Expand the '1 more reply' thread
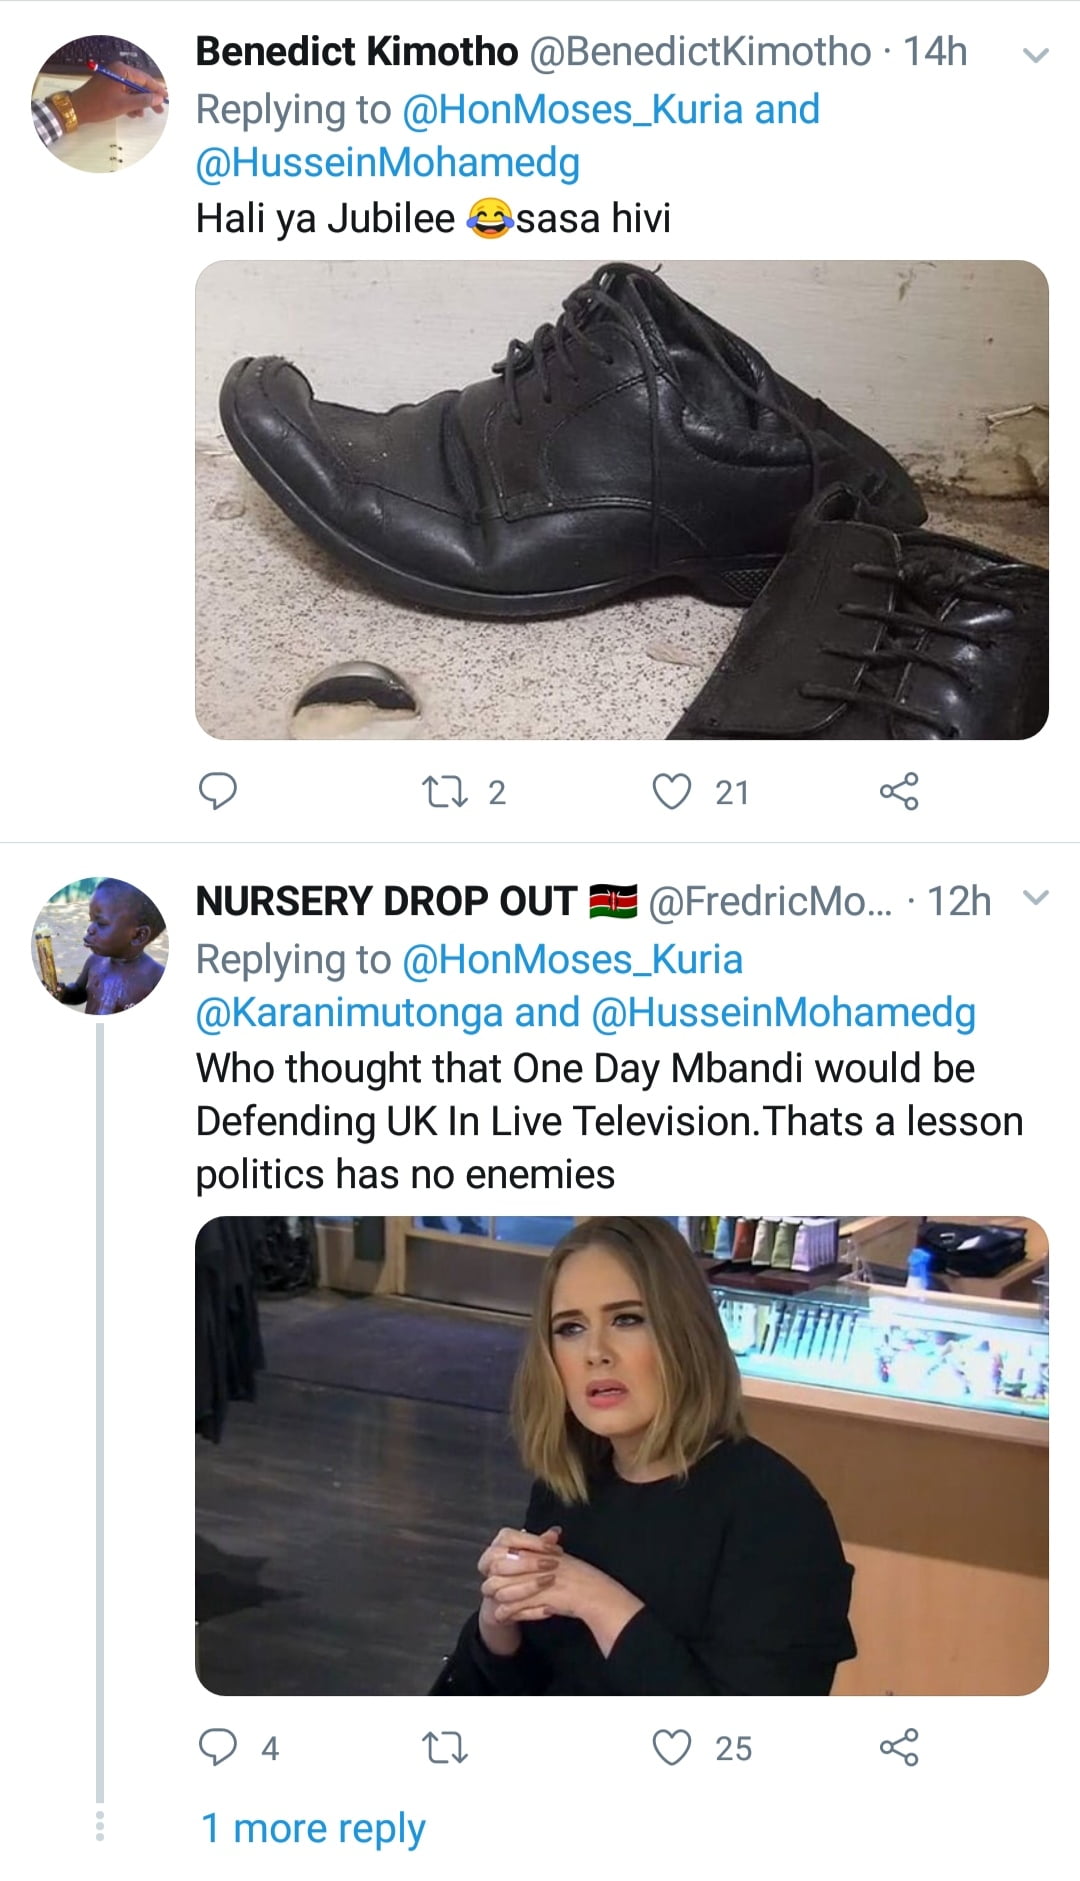This screenshot has width=1080, height=1881. coord(313,1828)
